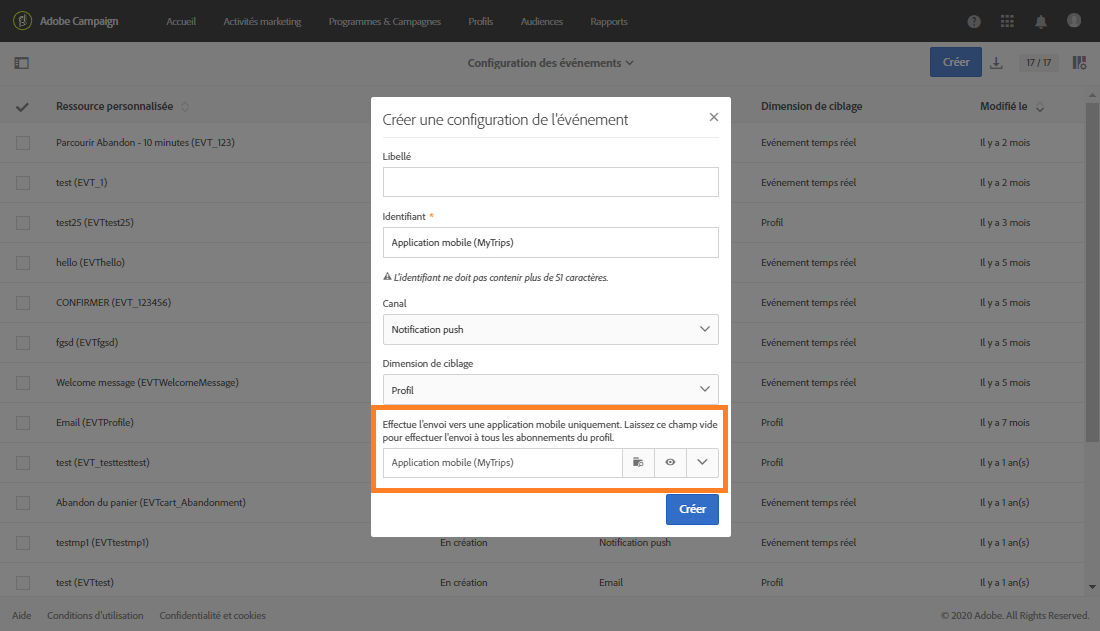Open the Activités marketing menu

[x=262, y=21]
